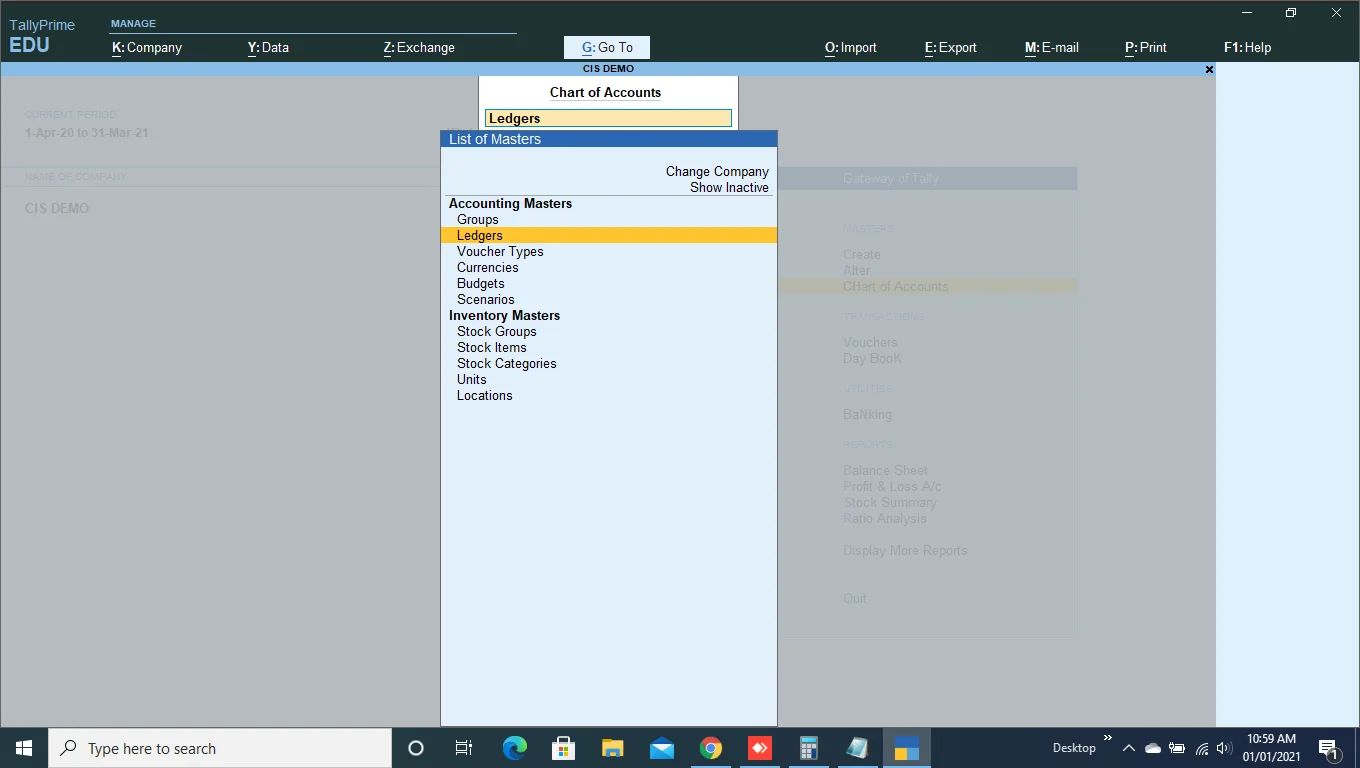
Task: Click Banking in Gateway of Tally
Action: tap(867, 414)
